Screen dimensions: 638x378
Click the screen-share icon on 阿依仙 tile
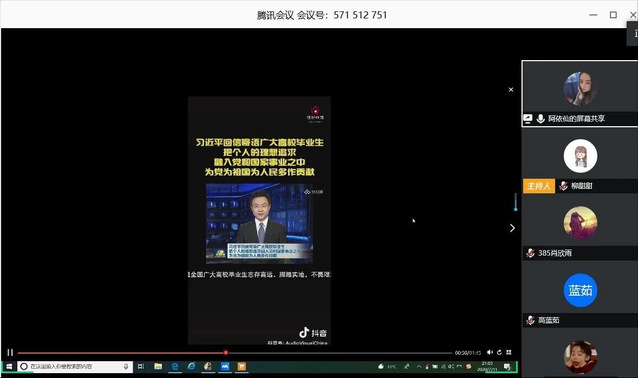click(528, 119)
